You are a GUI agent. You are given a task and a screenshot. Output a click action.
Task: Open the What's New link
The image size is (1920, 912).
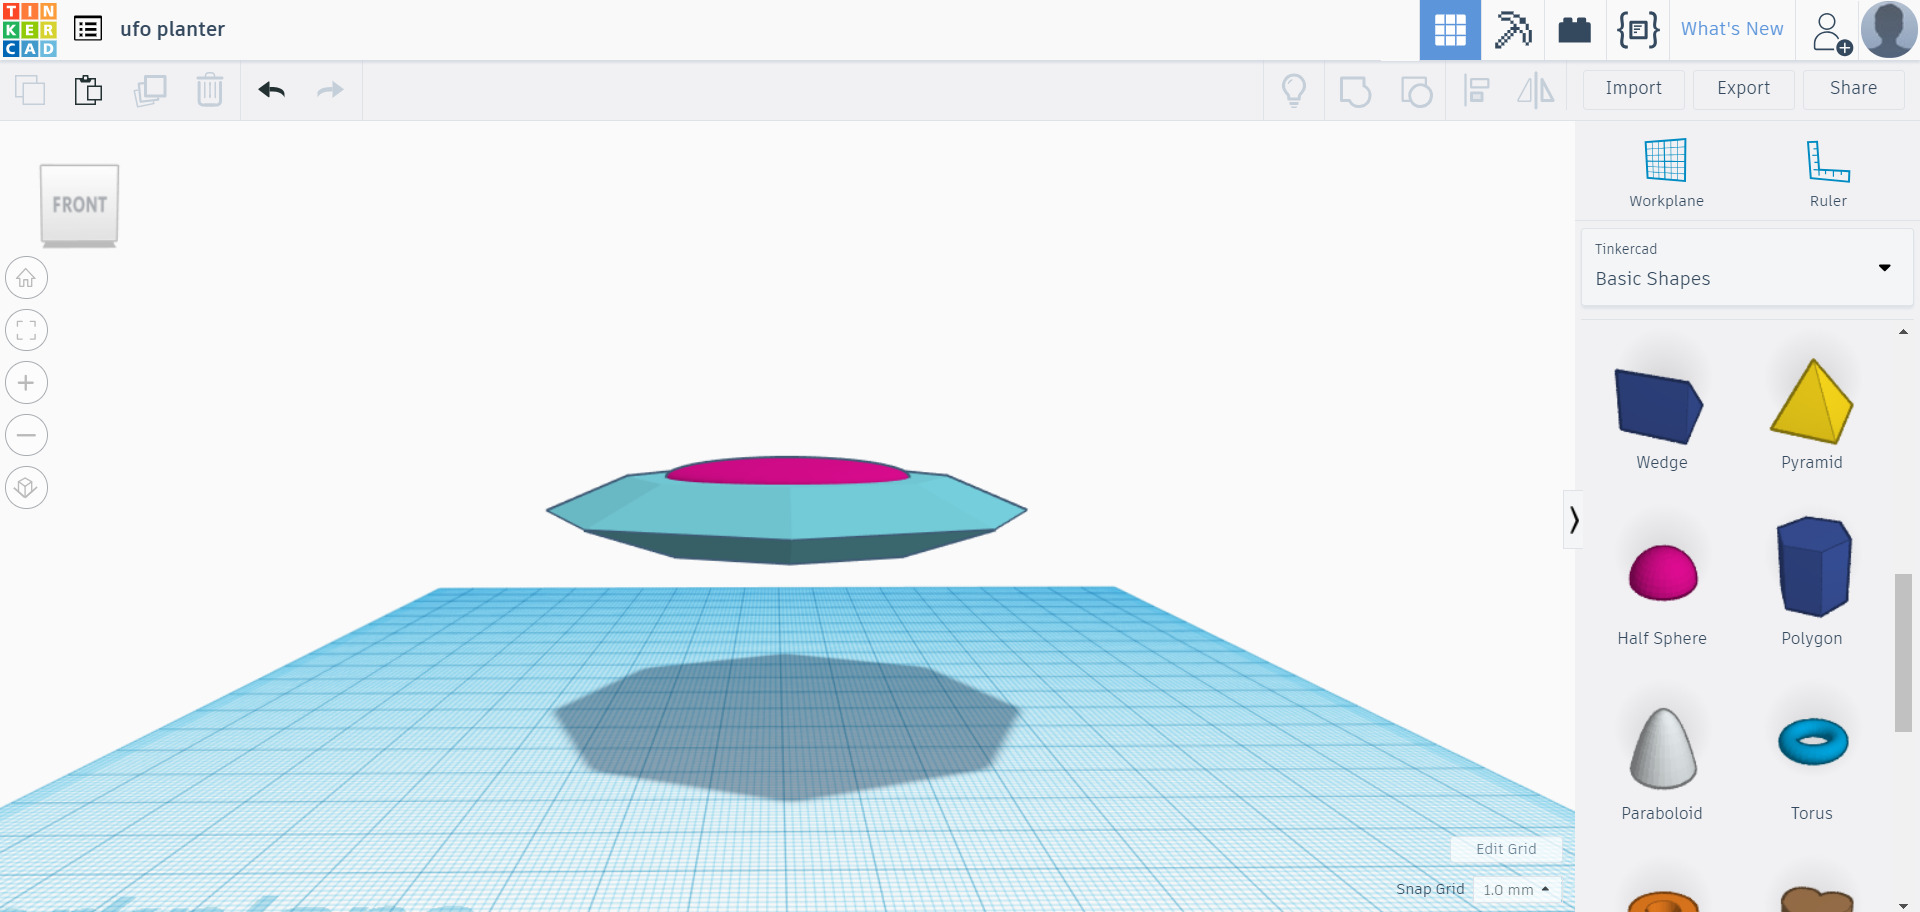point(1732,29)
